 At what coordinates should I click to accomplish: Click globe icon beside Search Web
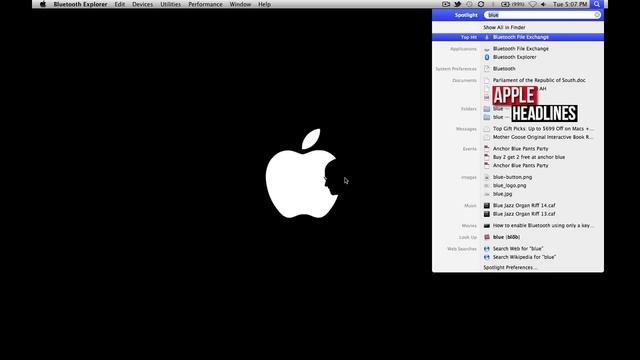click(487, 249)
